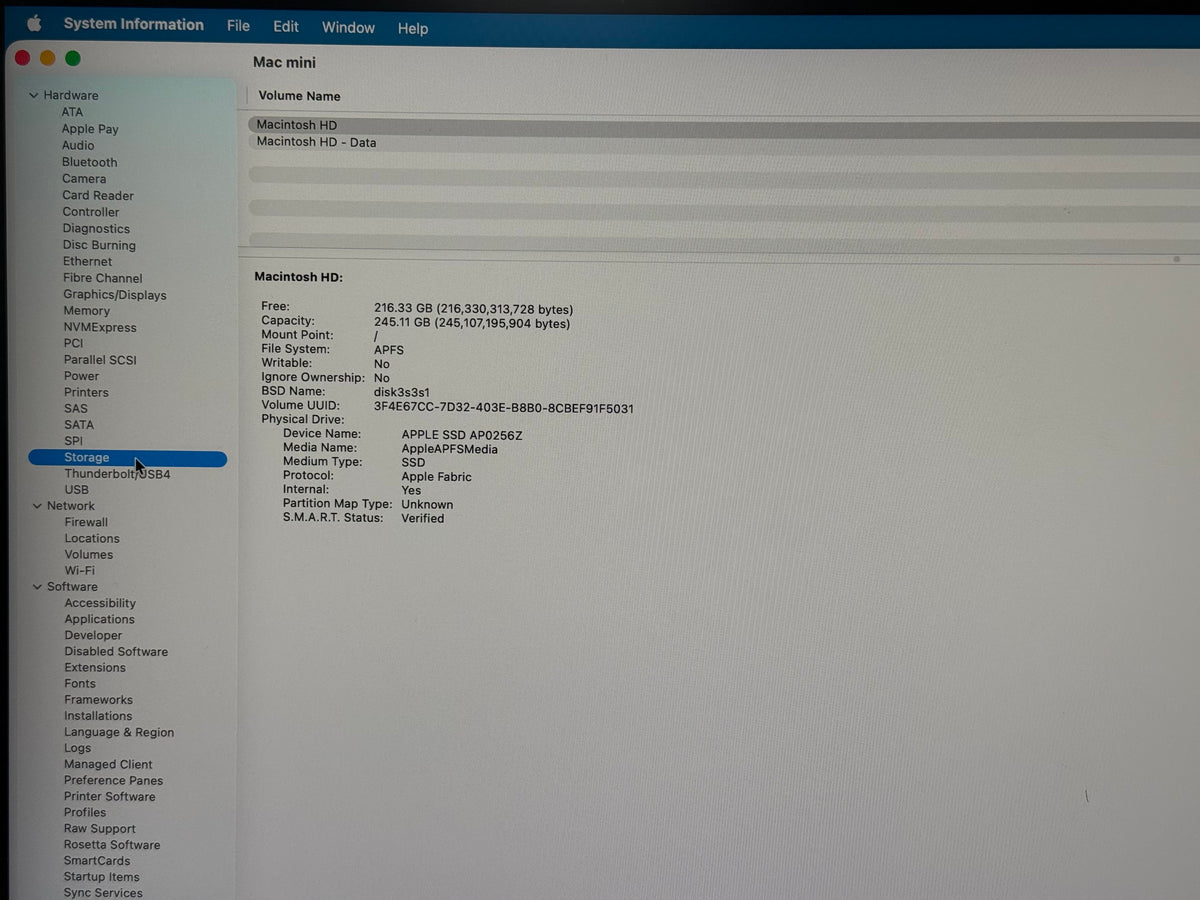Click the Free space value 216.33 GB
This screenshot has height=900, width=1200.
(x=402, y=309)
